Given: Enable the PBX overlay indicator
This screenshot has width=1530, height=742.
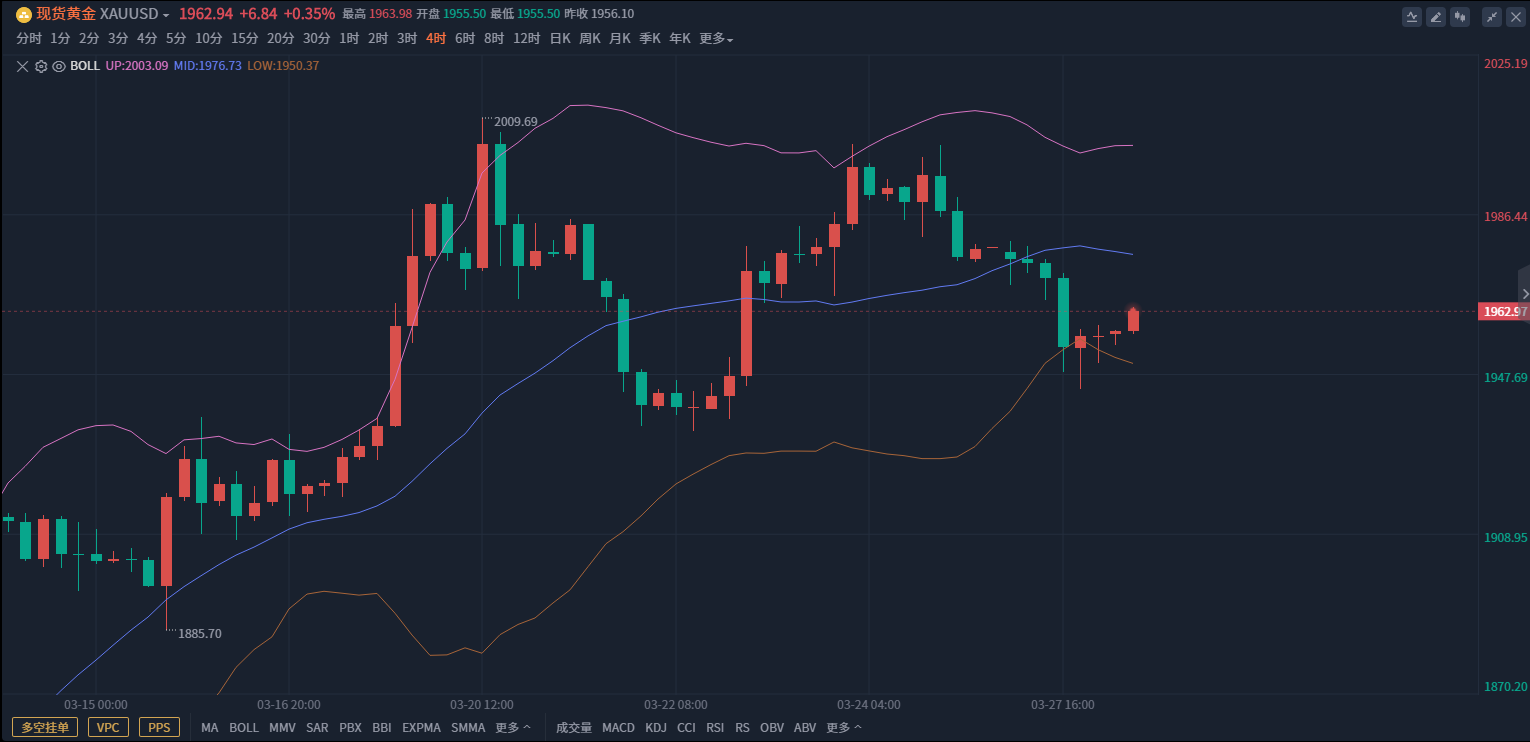Looking at the screenshot, I should click(350, 728).
